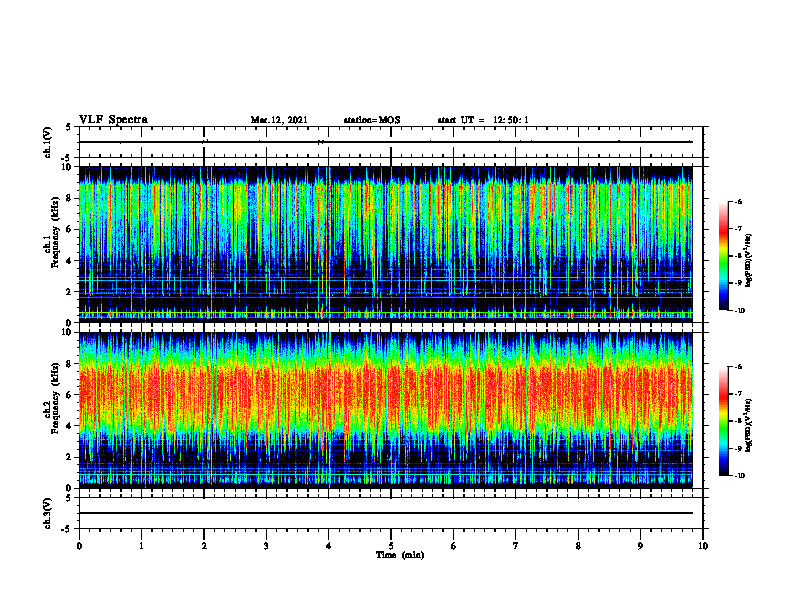
Task: Click the "VLF Spectra" title text
Action: (x=113, y=120)
